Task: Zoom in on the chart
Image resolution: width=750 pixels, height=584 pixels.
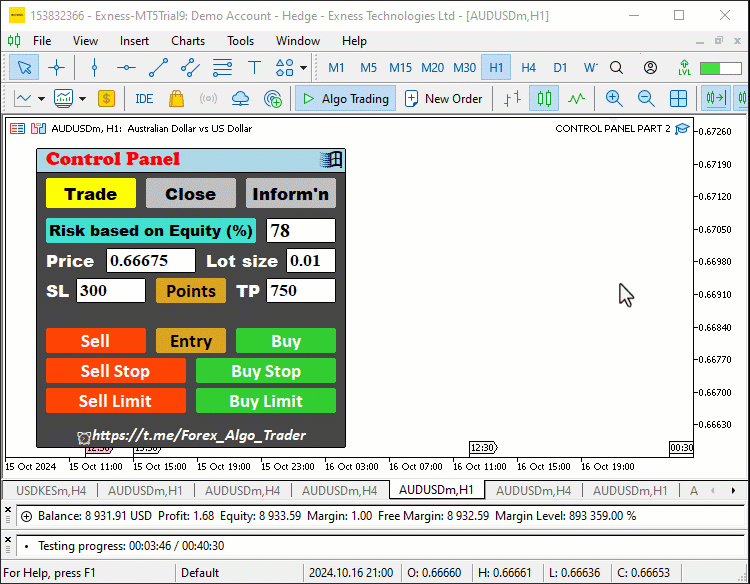Action: [x=614, y=99]
